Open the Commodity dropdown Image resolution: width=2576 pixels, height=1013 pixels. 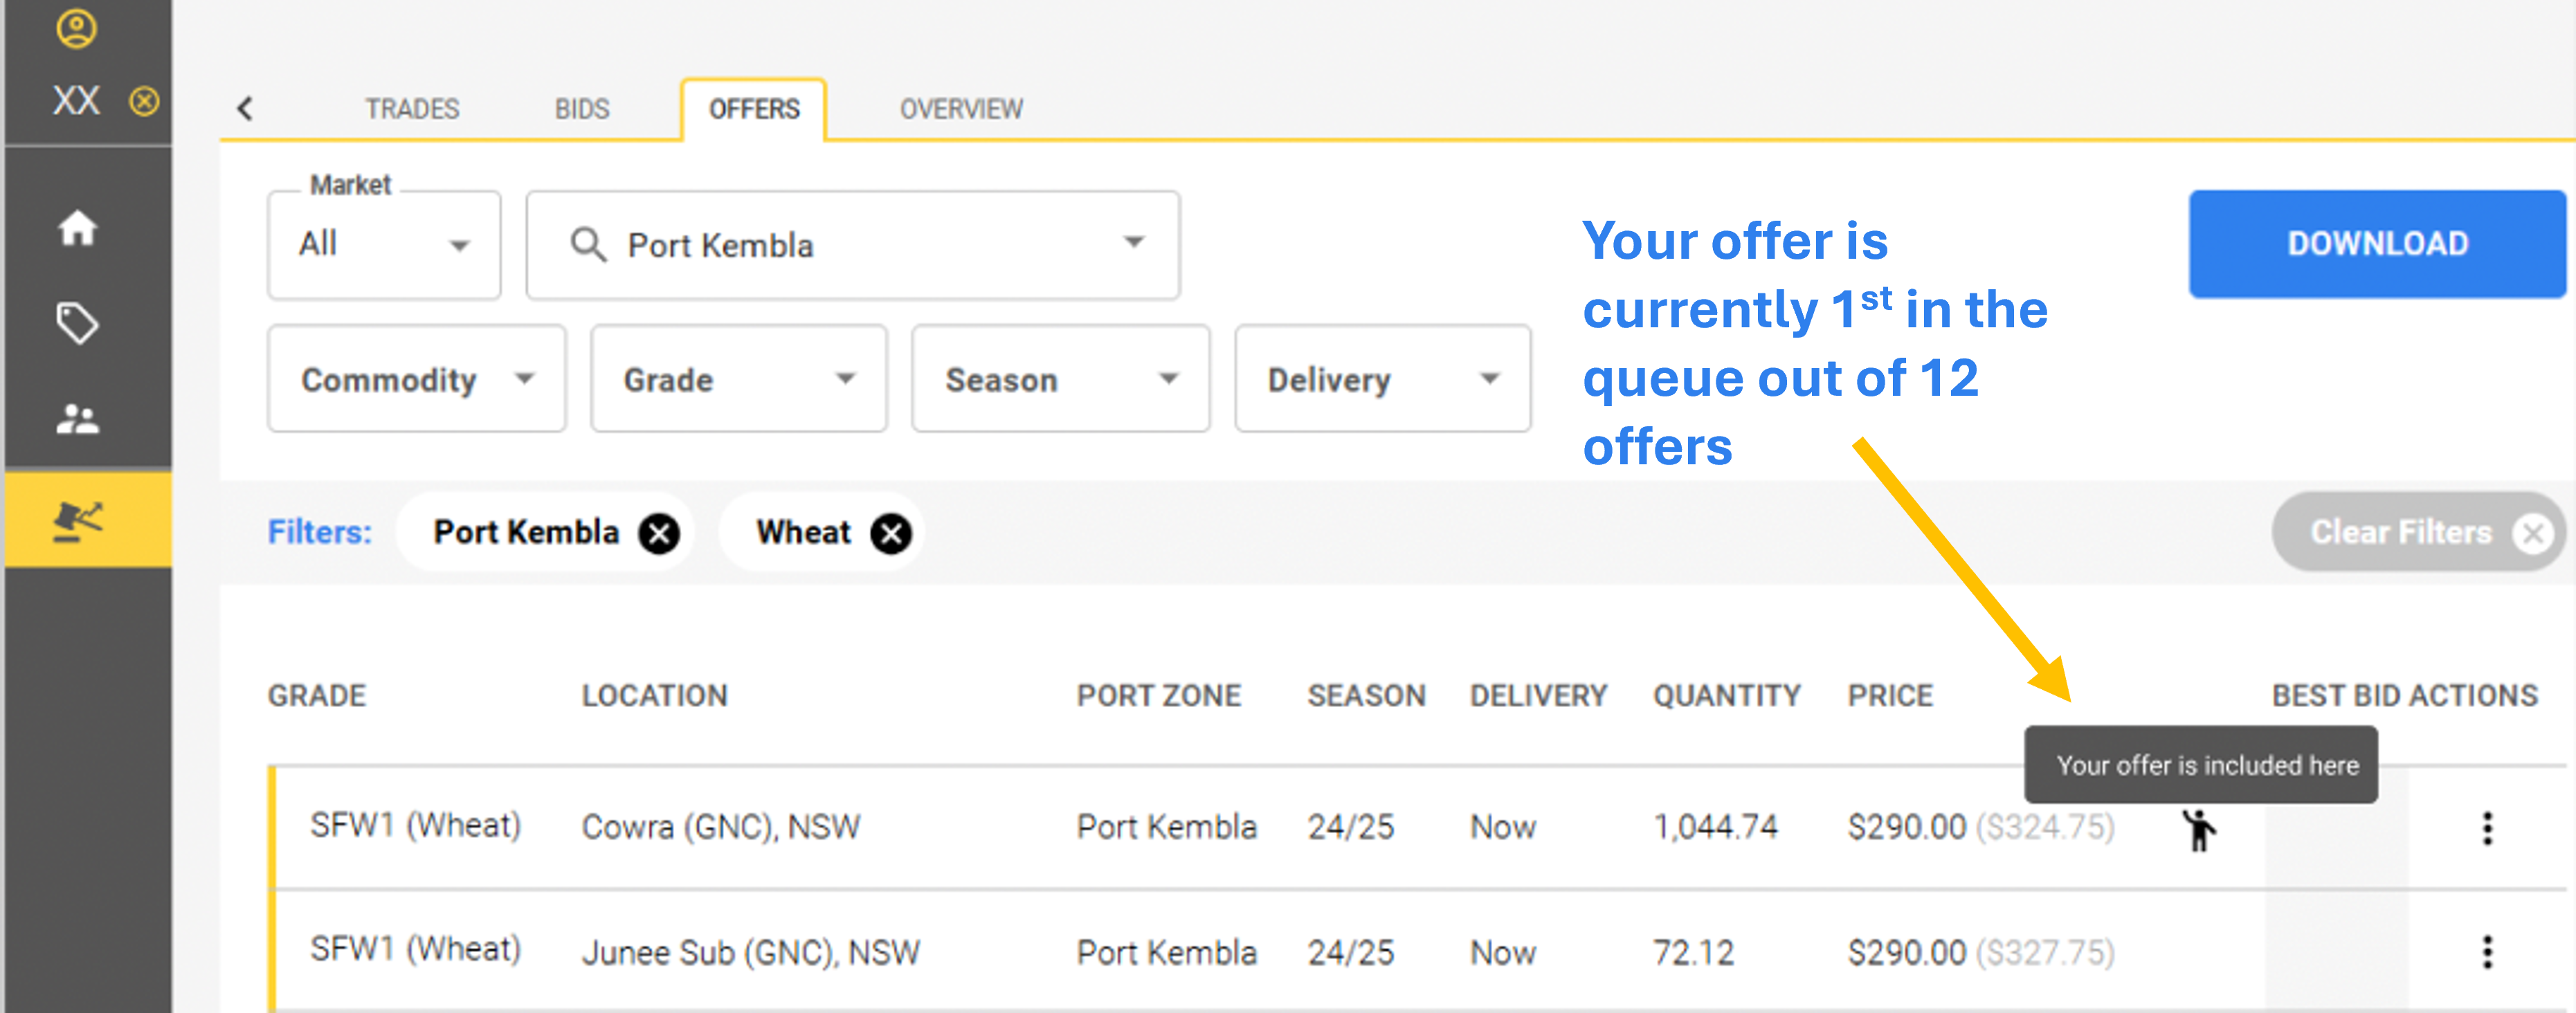tap(416, 379)
